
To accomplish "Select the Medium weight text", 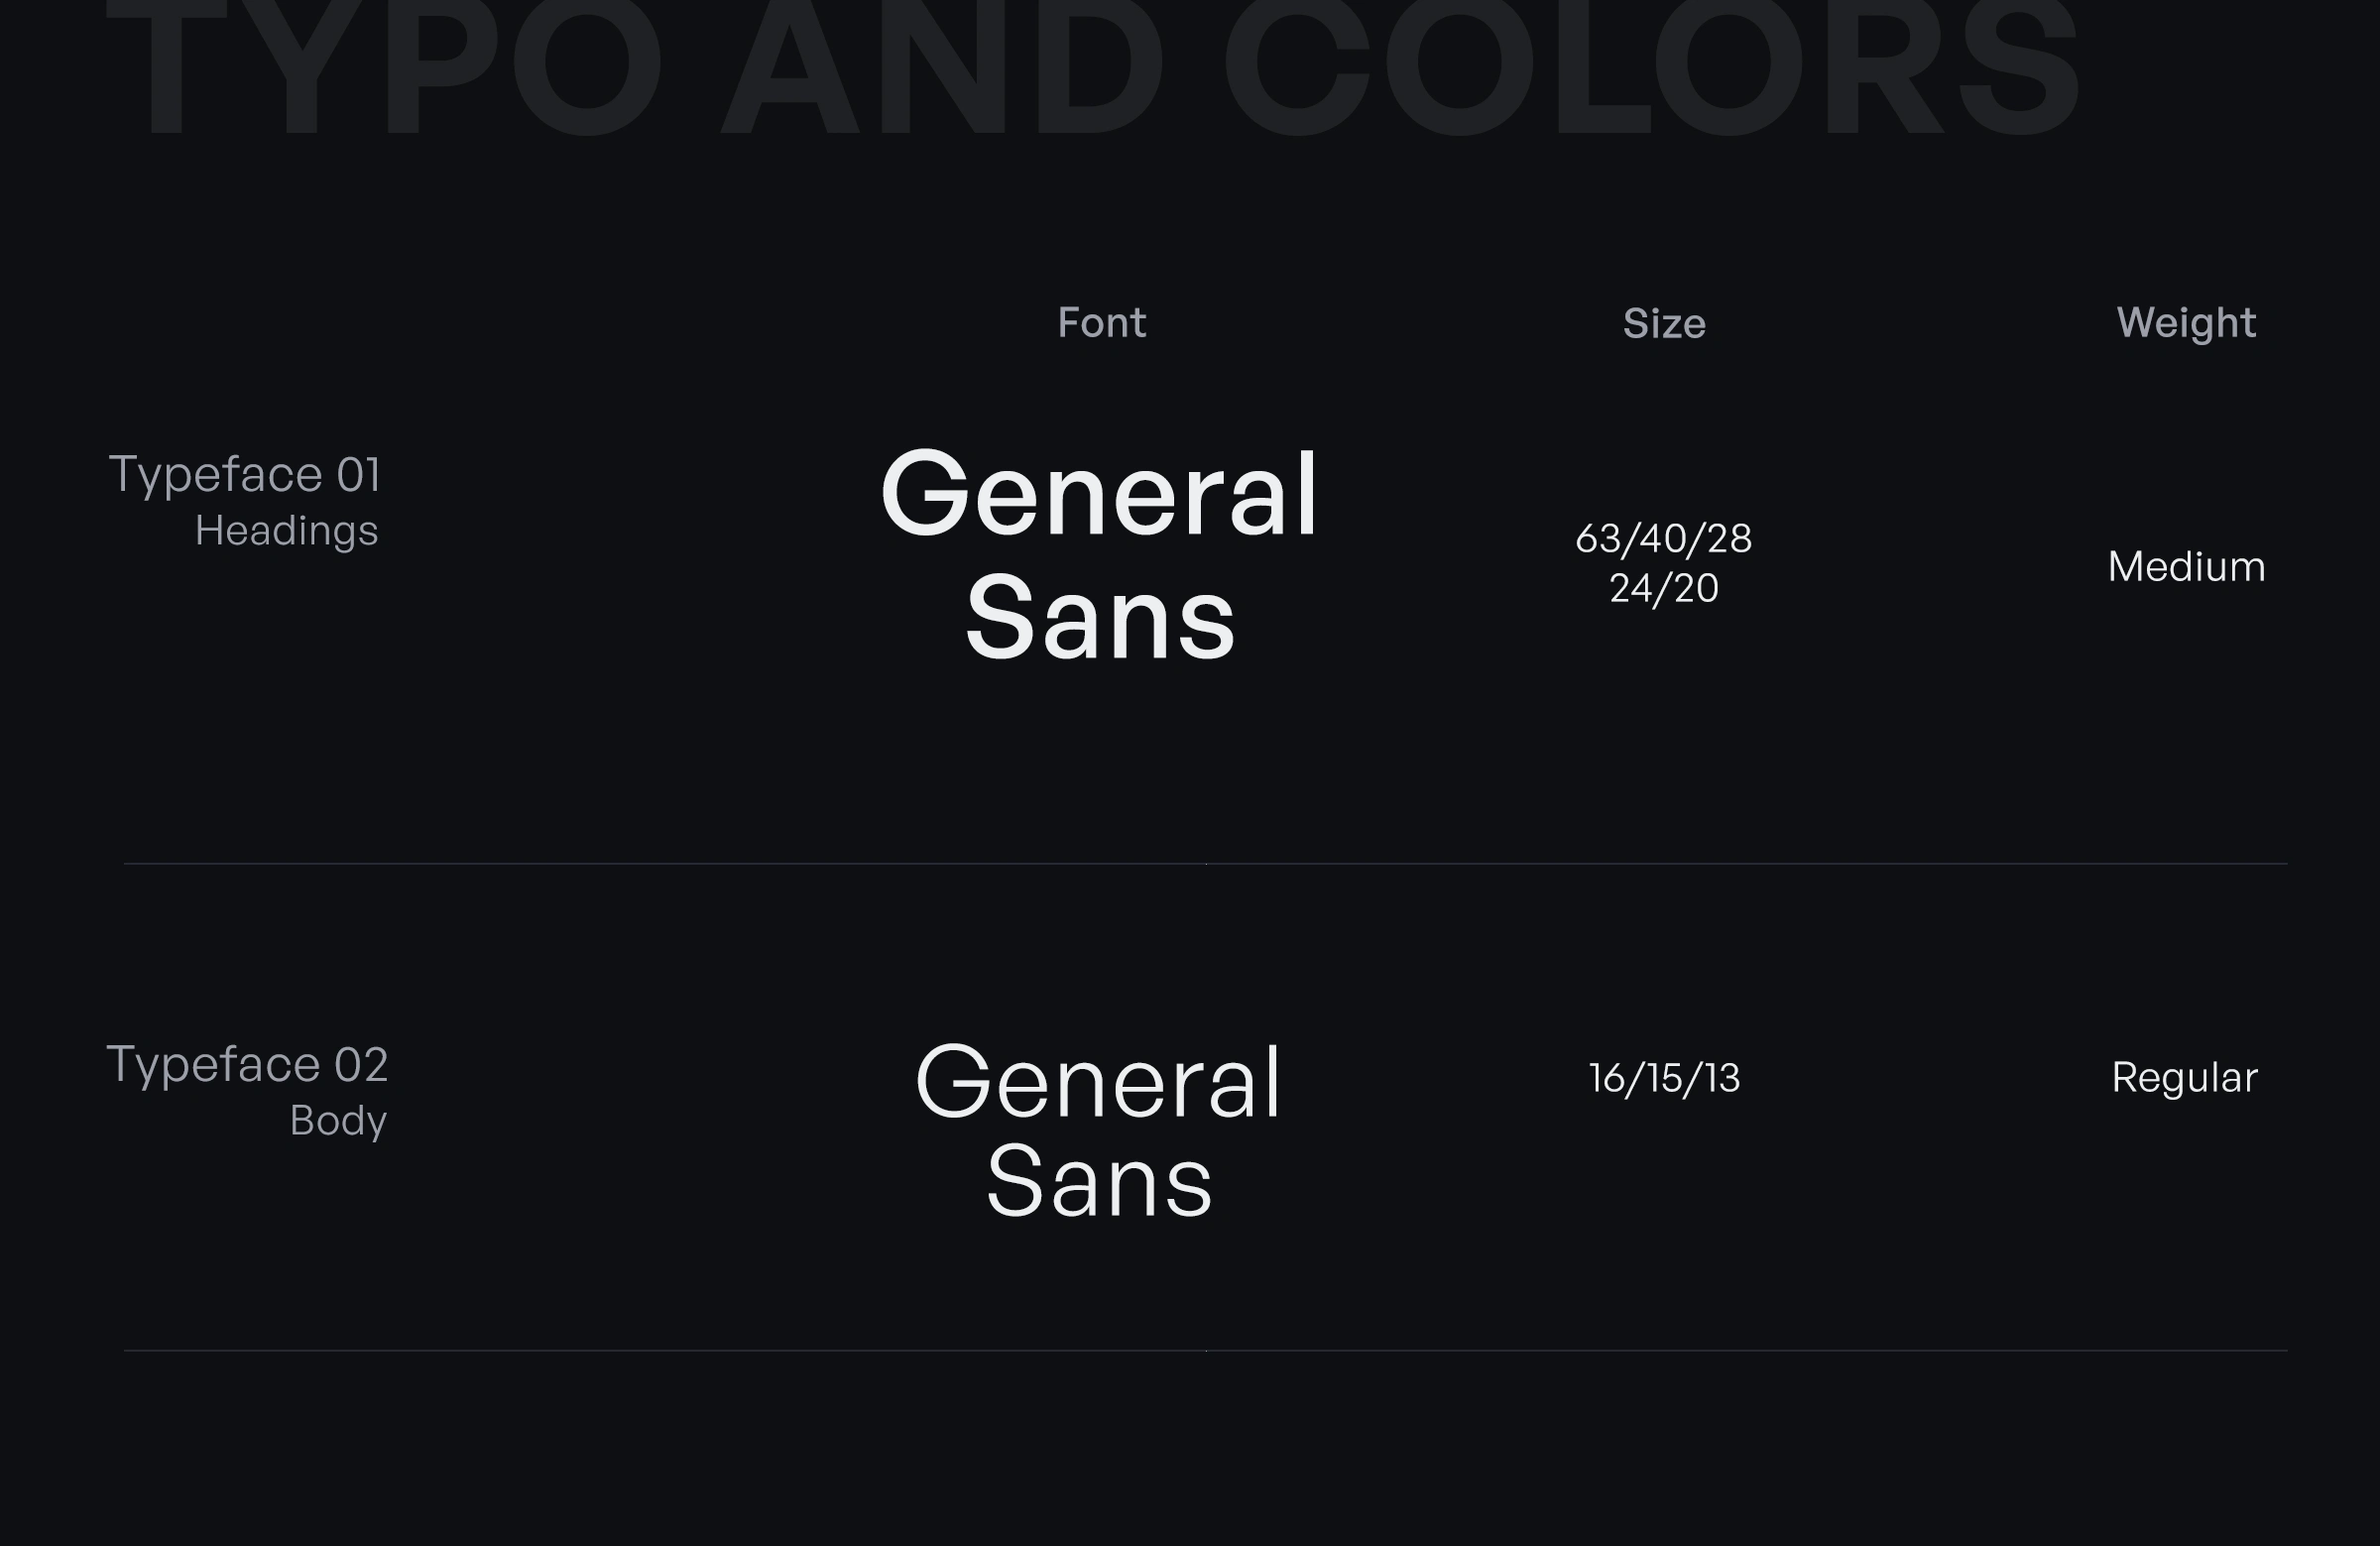I will 2185,567.
